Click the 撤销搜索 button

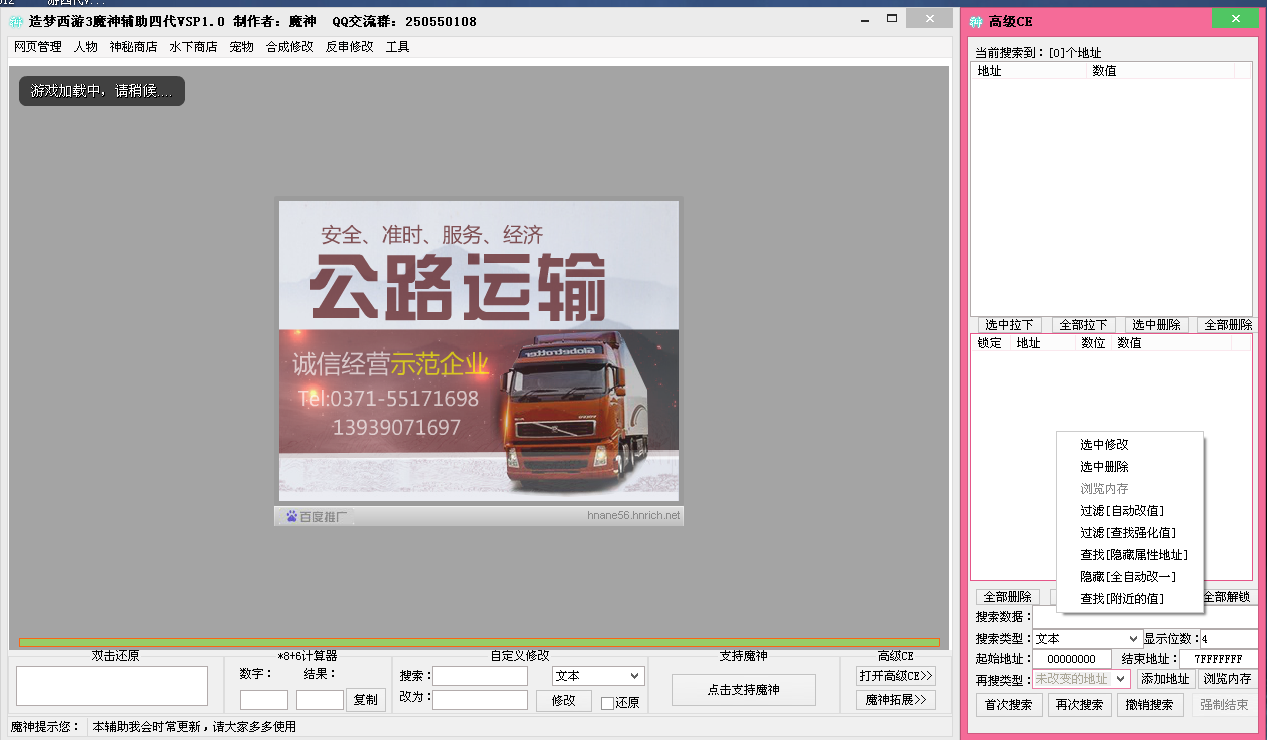1152,705
